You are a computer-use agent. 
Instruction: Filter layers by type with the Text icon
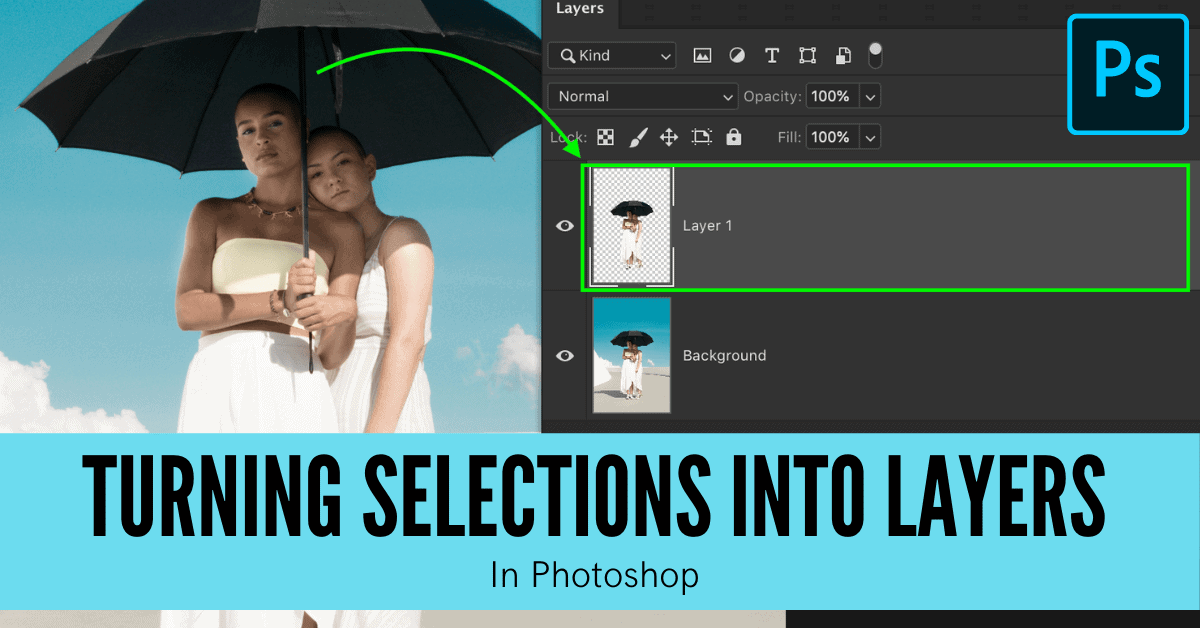point(771,55)
